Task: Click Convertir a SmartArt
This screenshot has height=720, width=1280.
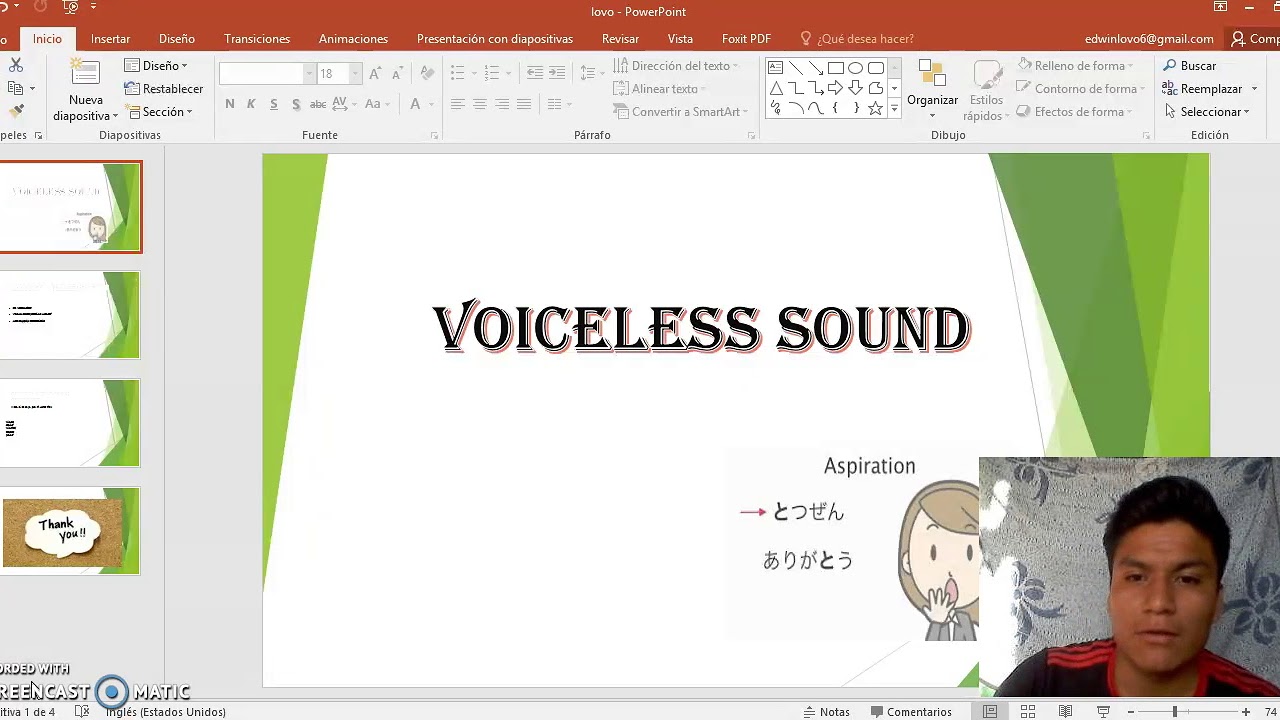Action: [x=680, y=112]
